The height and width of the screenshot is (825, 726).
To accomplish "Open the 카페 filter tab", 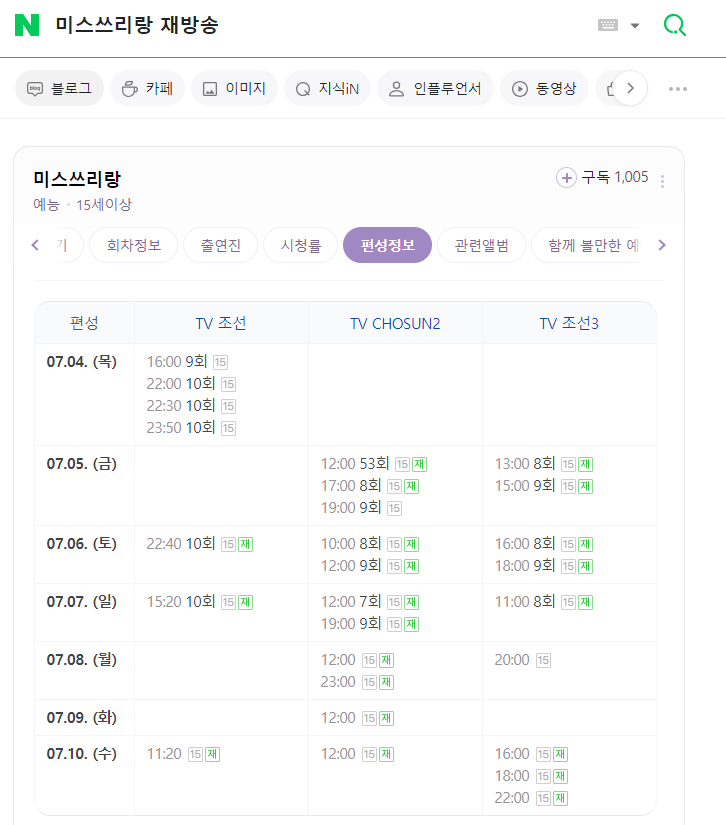I will click(147, 88).
